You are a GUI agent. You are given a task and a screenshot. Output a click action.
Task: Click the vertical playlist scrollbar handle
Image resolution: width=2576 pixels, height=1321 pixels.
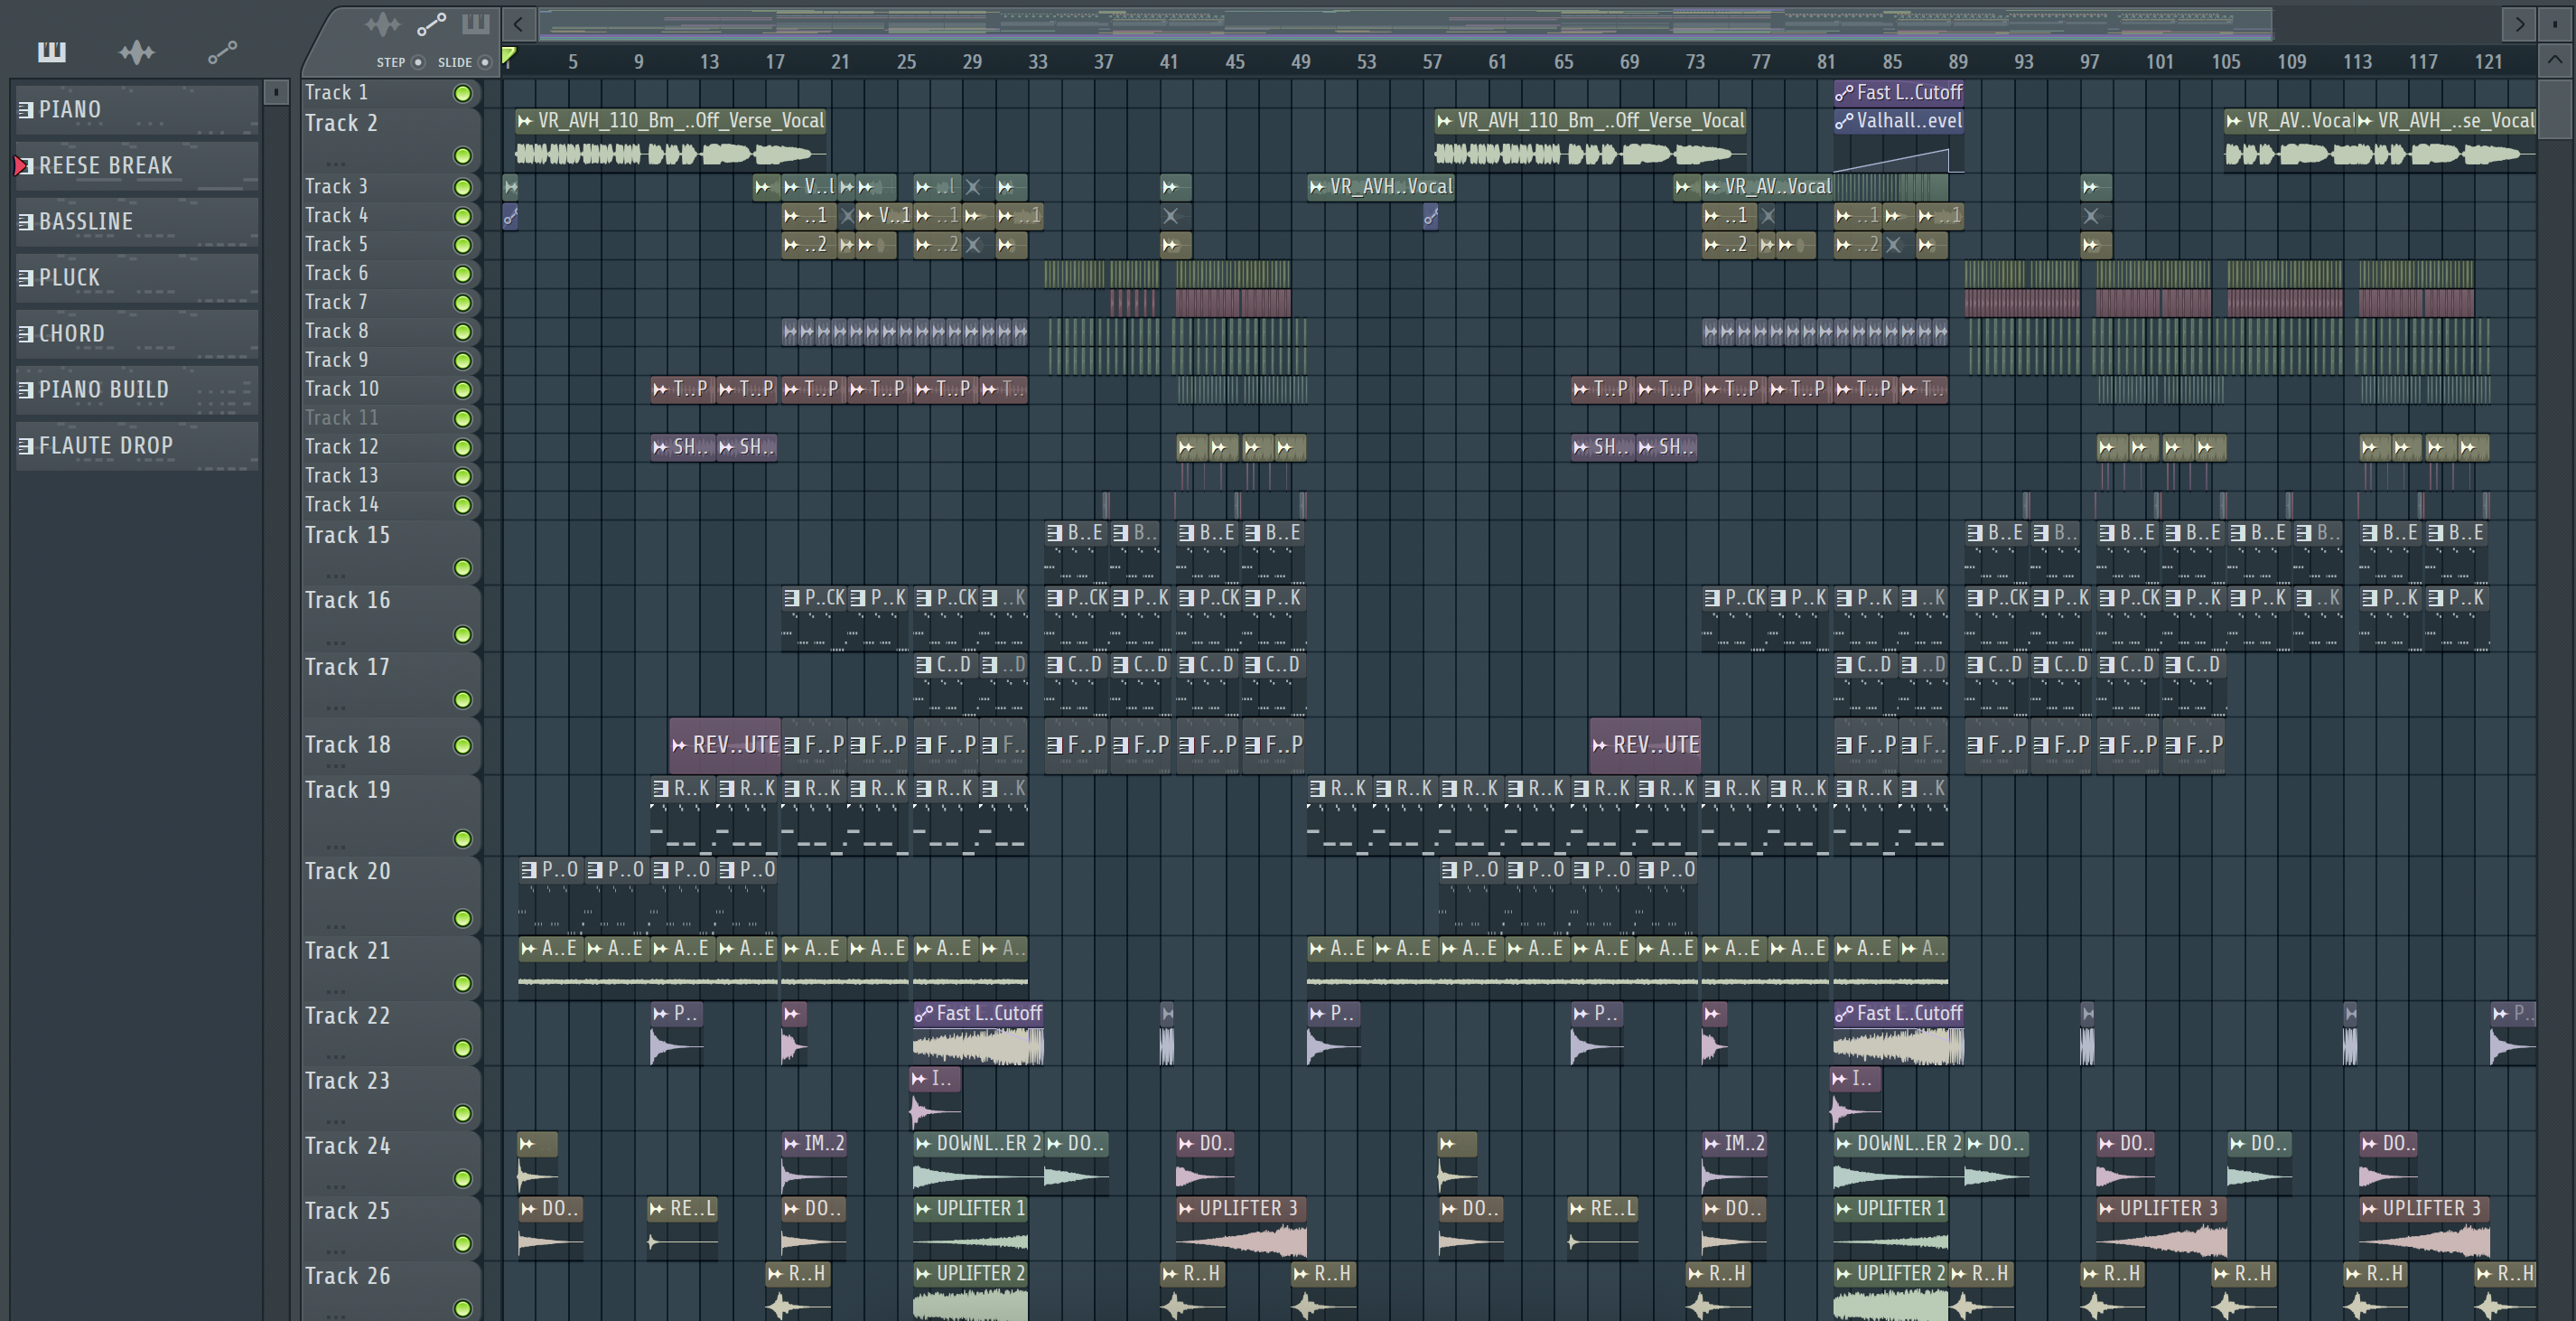pyautogui.click(x=2554, y=110)
